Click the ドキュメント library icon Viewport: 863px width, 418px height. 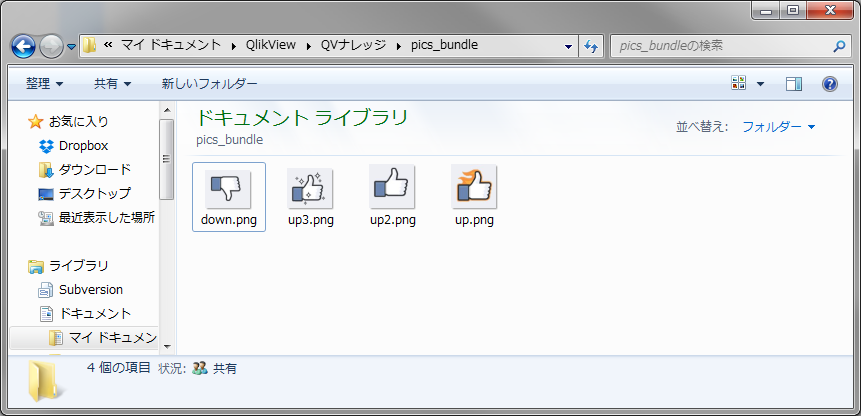(x=46, y=314)
